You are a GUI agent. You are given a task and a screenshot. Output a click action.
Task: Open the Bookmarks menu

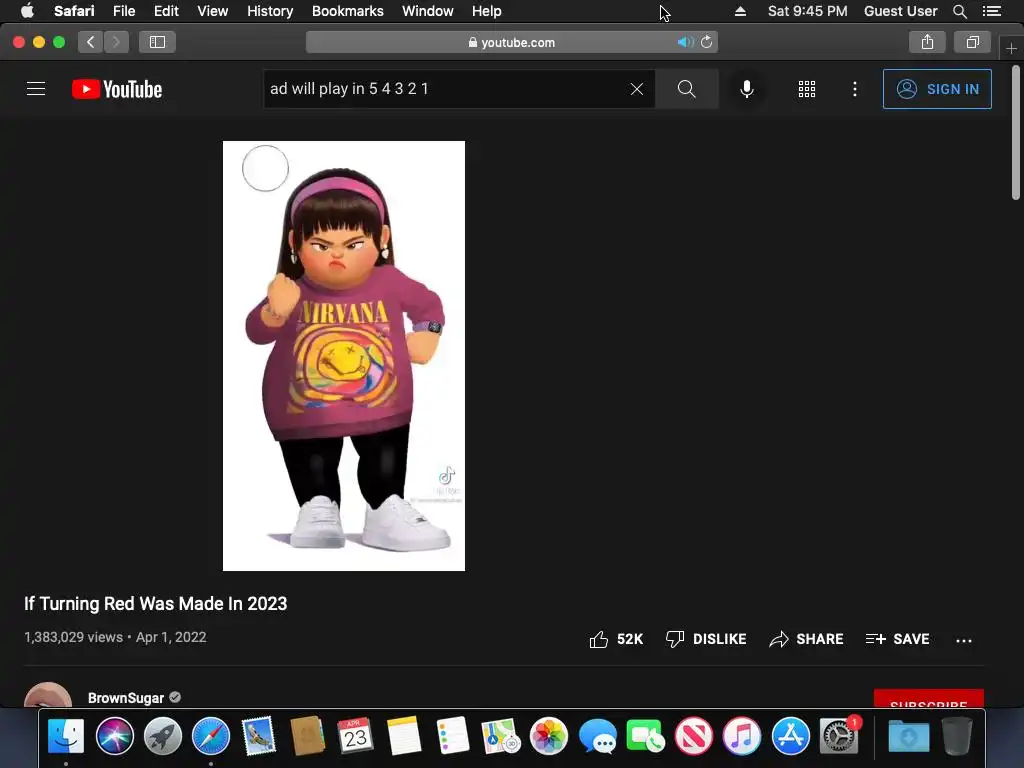[x=347, y=11]
